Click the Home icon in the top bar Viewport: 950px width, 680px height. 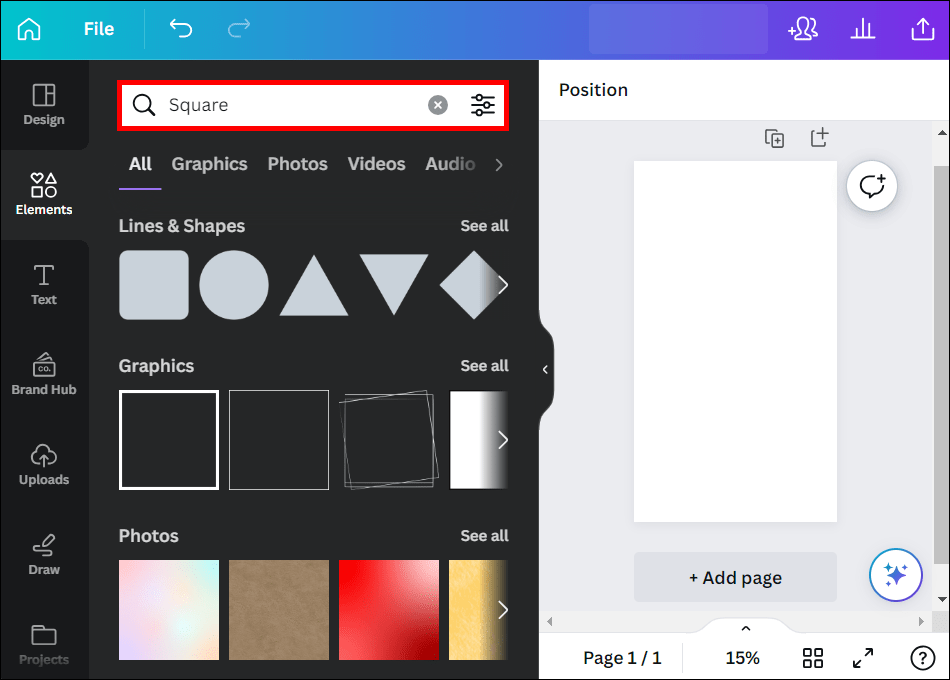pyautogui.click(x=28, y=29)
